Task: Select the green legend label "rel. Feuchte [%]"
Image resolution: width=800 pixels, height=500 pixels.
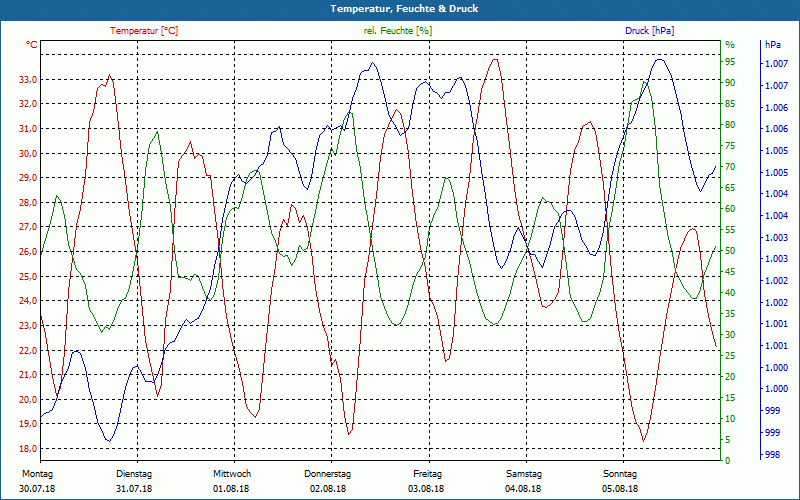Action: tap(397, 31)
